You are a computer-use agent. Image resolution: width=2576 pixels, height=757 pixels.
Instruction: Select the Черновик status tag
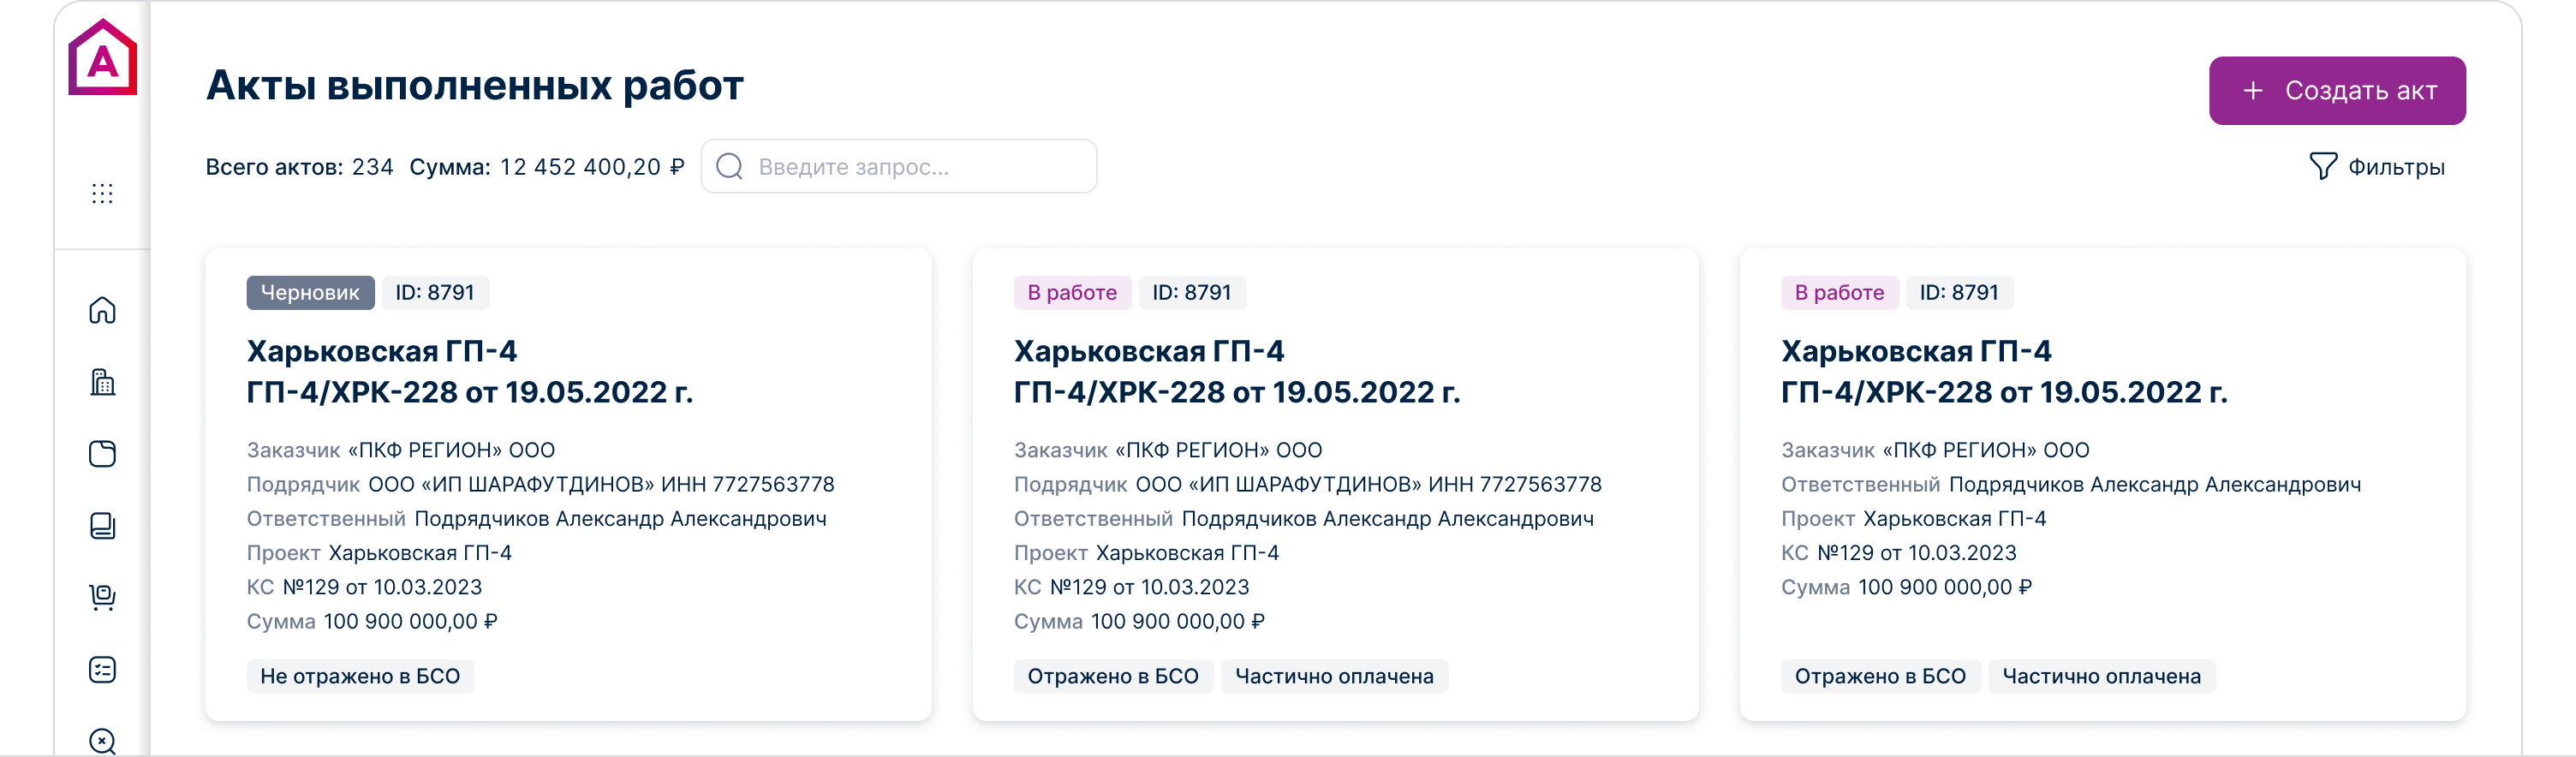310,293
